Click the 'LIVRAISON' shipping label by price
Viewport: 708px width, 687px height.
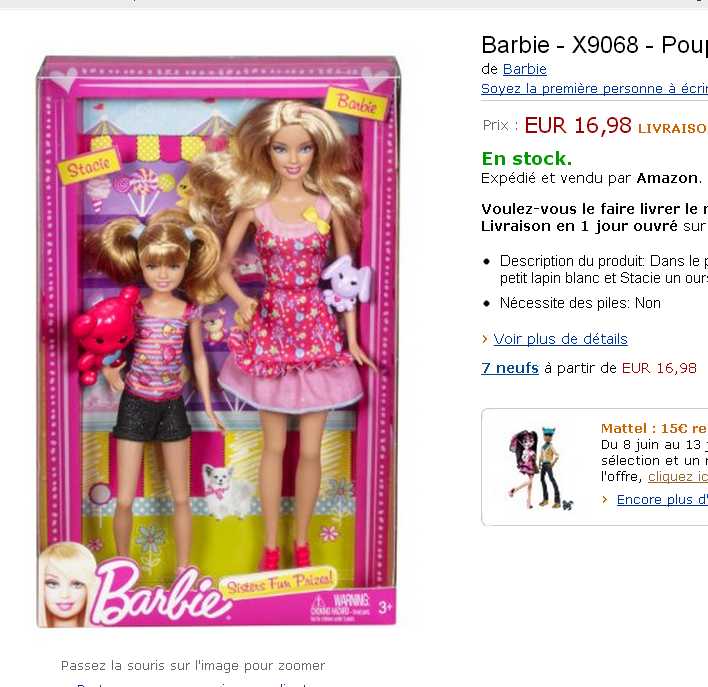tap(672, 128)
